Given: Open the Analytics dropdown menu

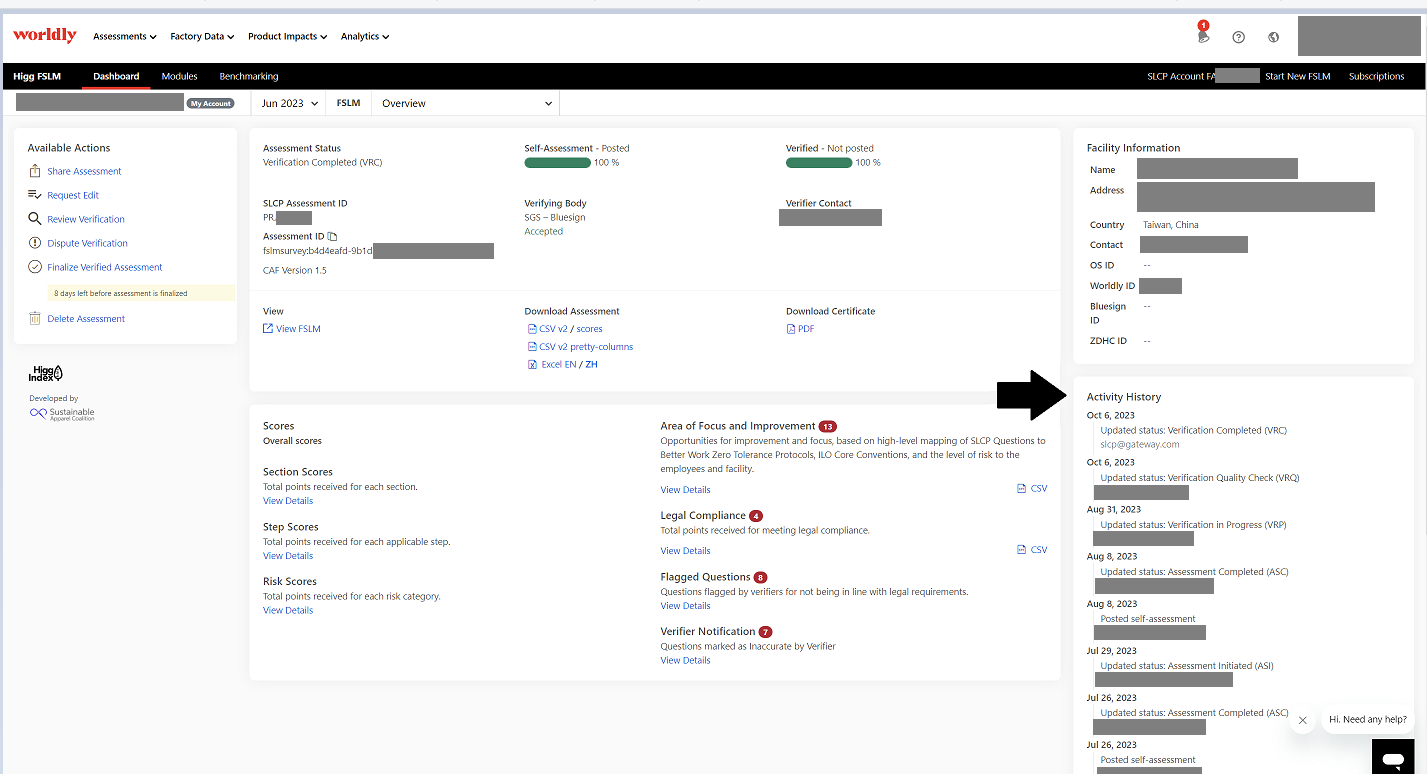Looking at the screenshot, I should (x=365, y=36).
